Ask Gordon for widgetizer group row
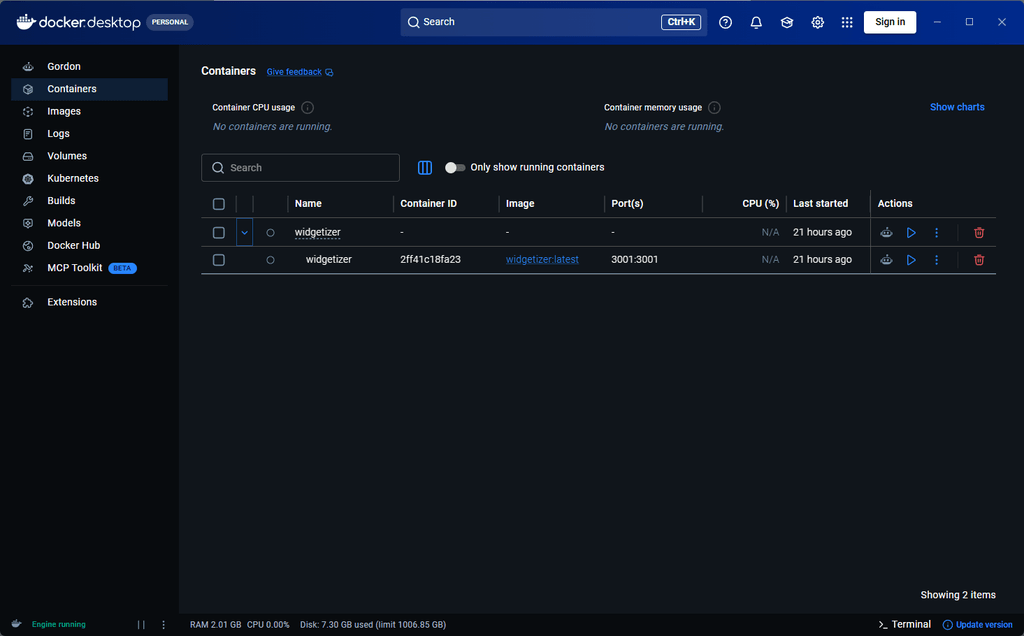 click(886, 232)
